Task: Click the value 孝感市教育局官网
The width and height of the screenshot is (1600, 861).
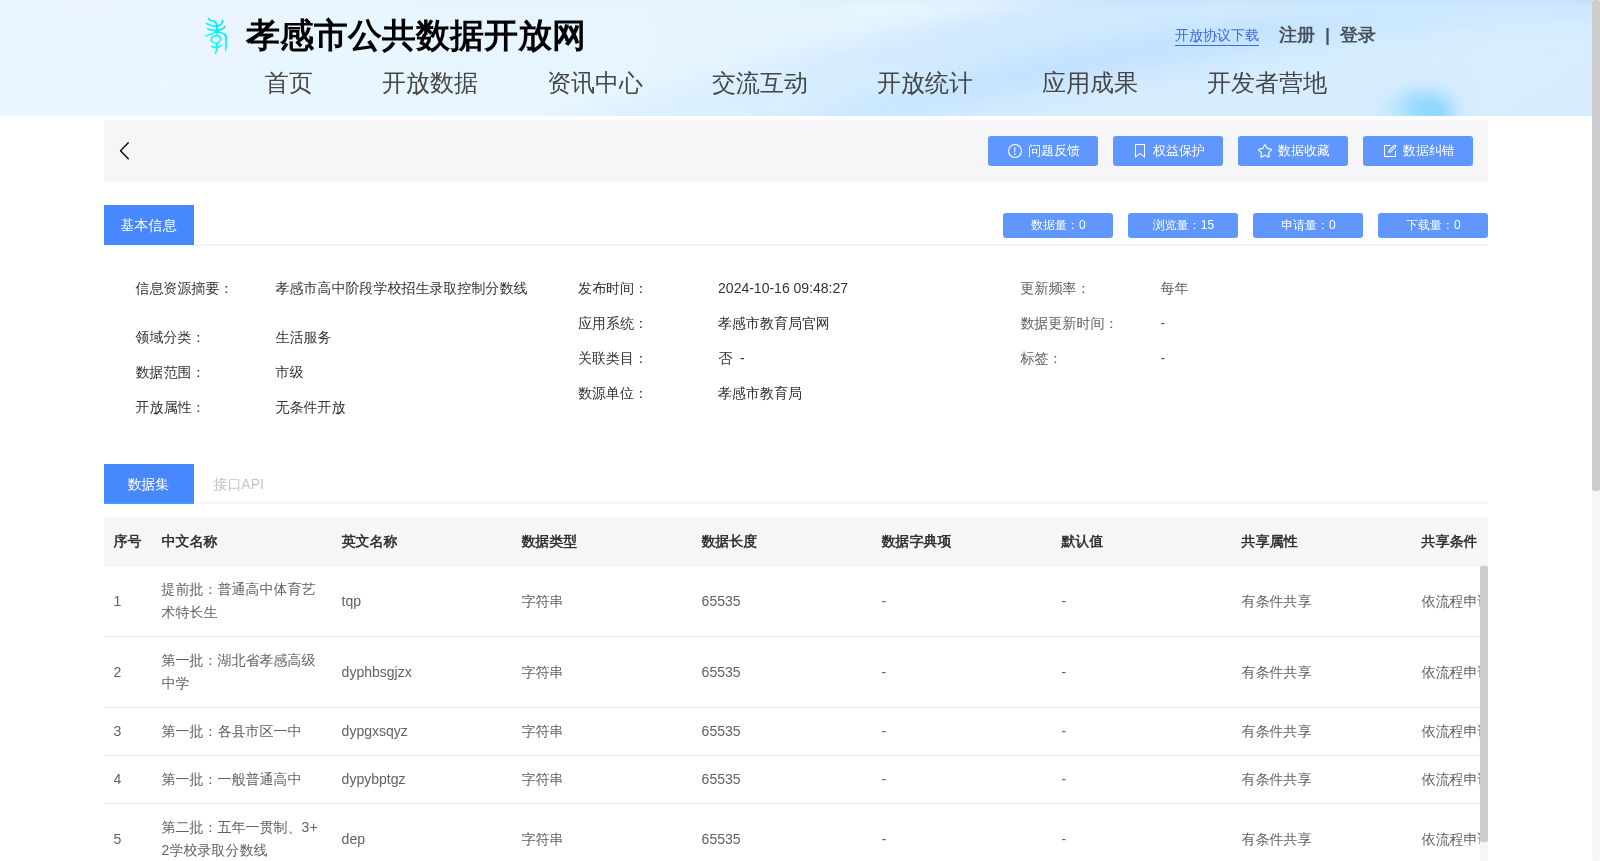Action: (773, 323)
